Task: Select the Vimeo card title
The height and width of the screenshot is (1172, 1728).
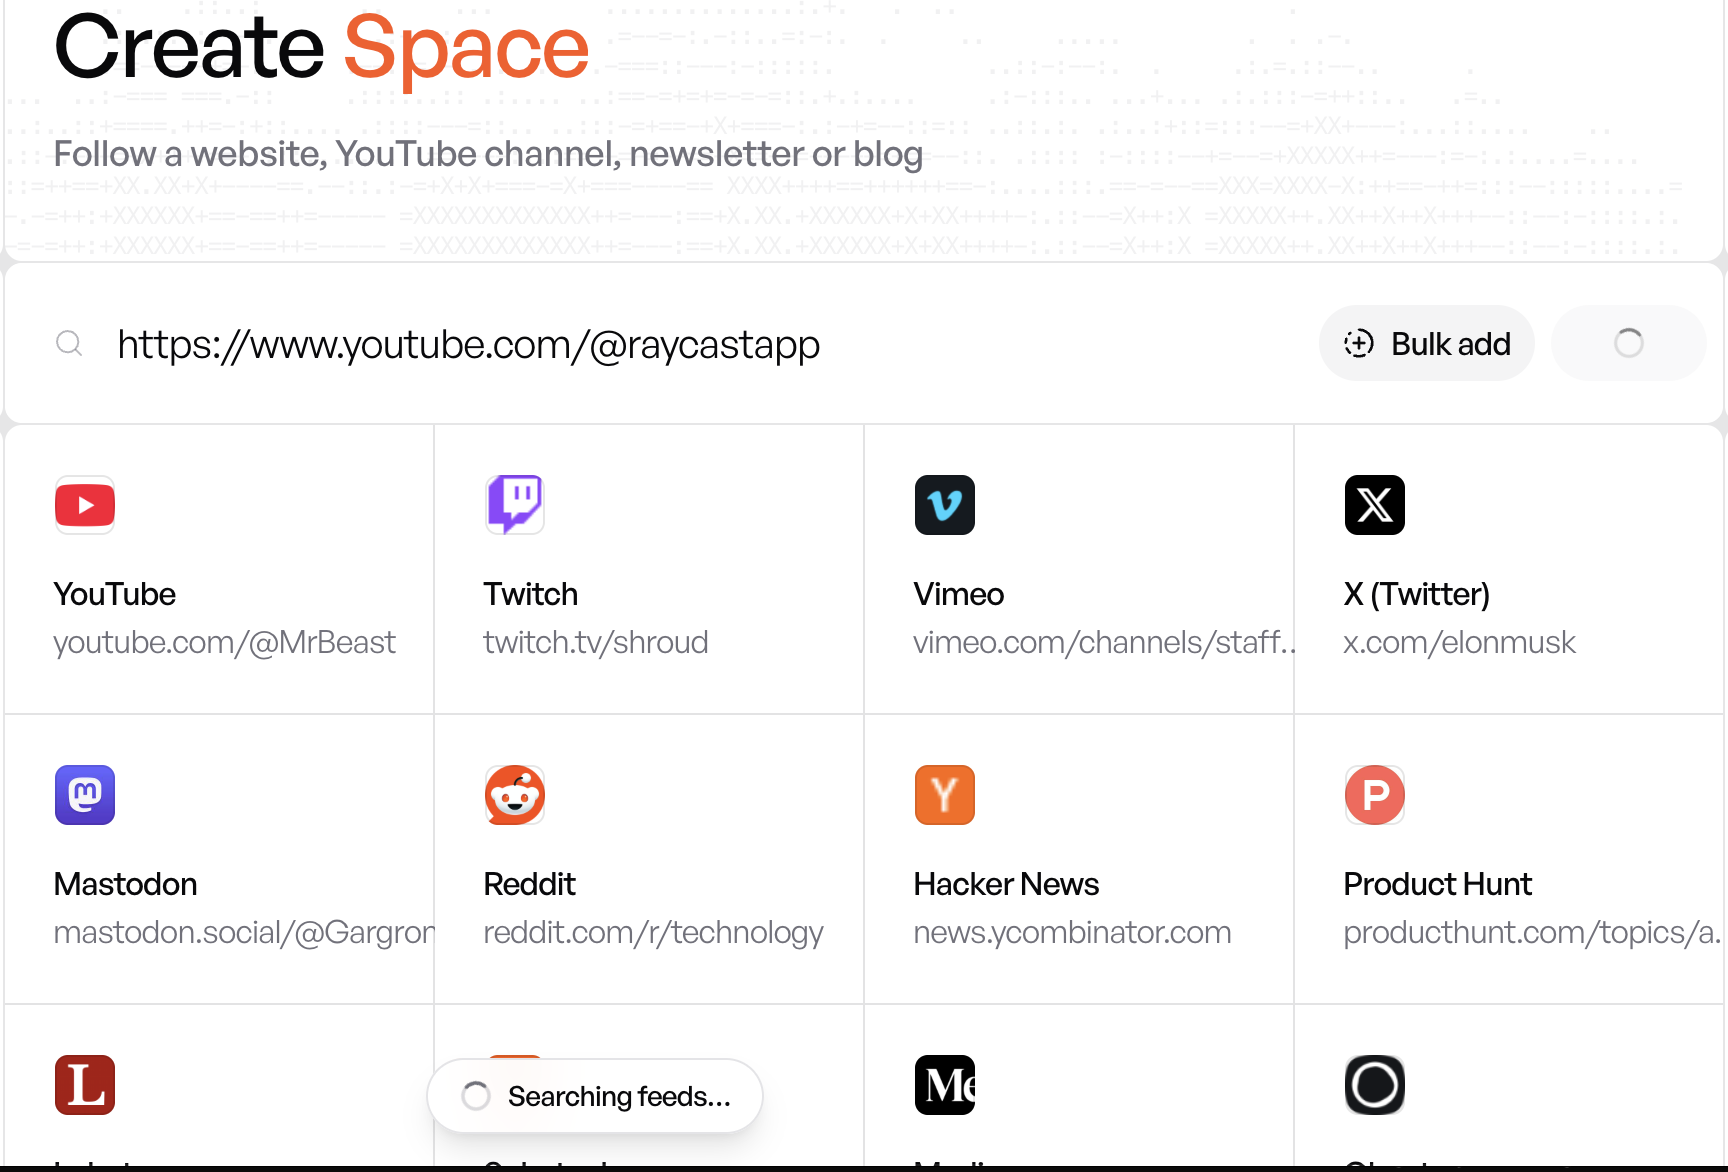Action: 959,594
